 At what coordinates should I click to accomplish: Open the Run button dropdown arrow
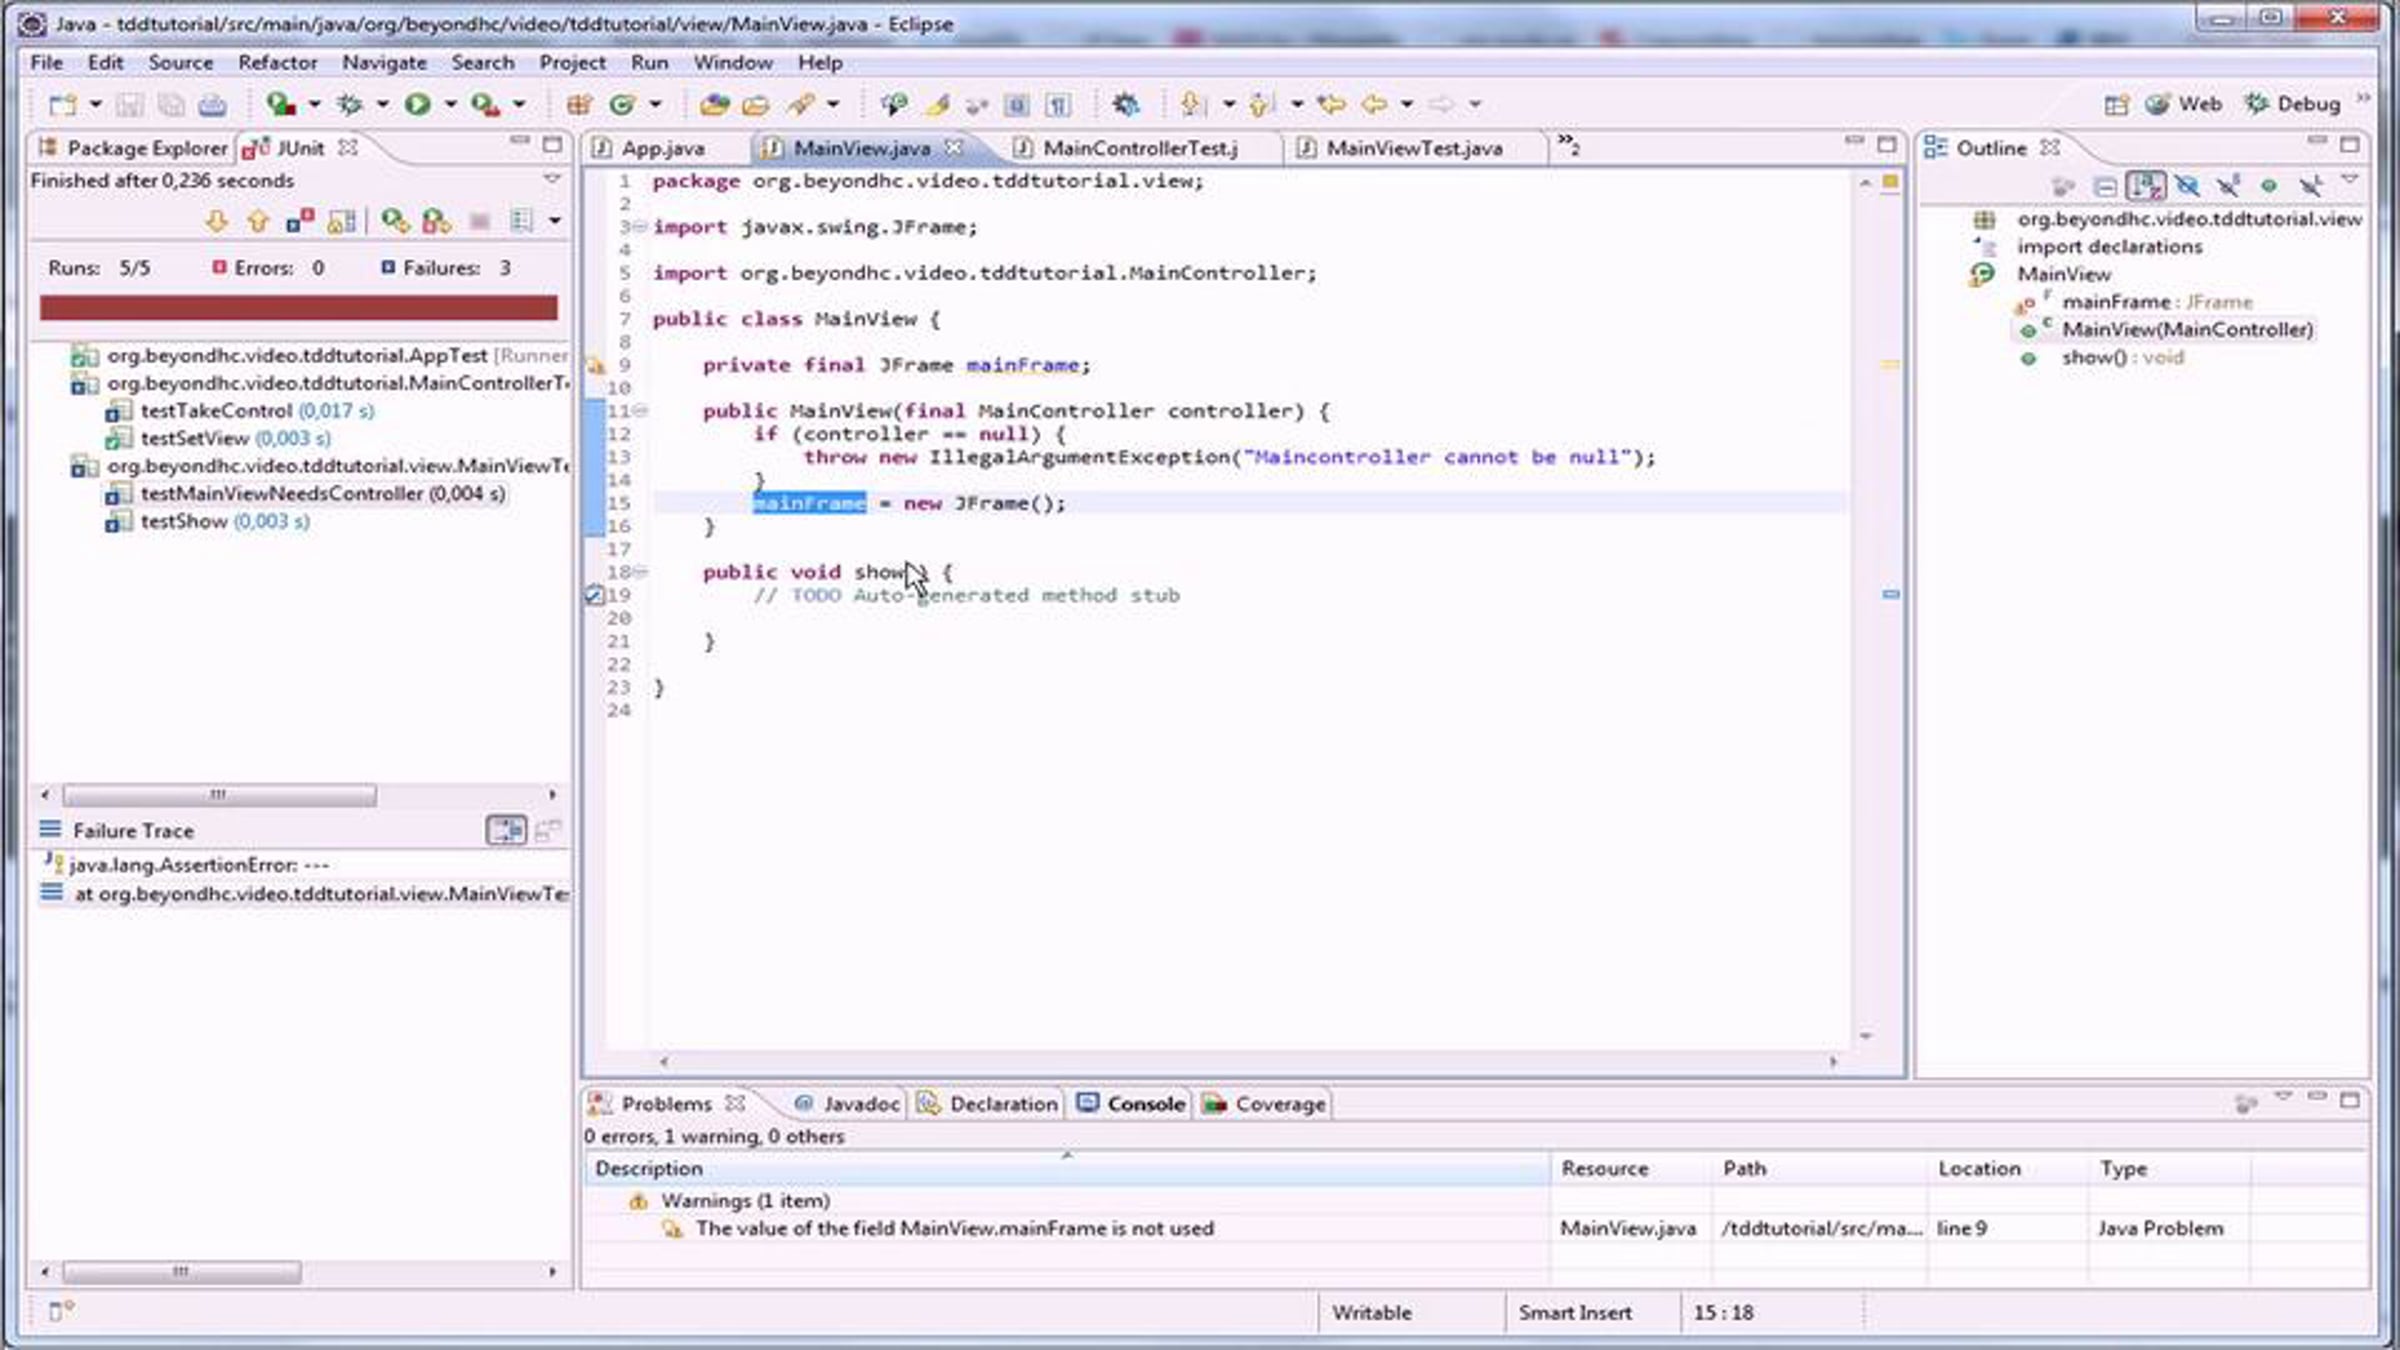click(x=451, y=104)
